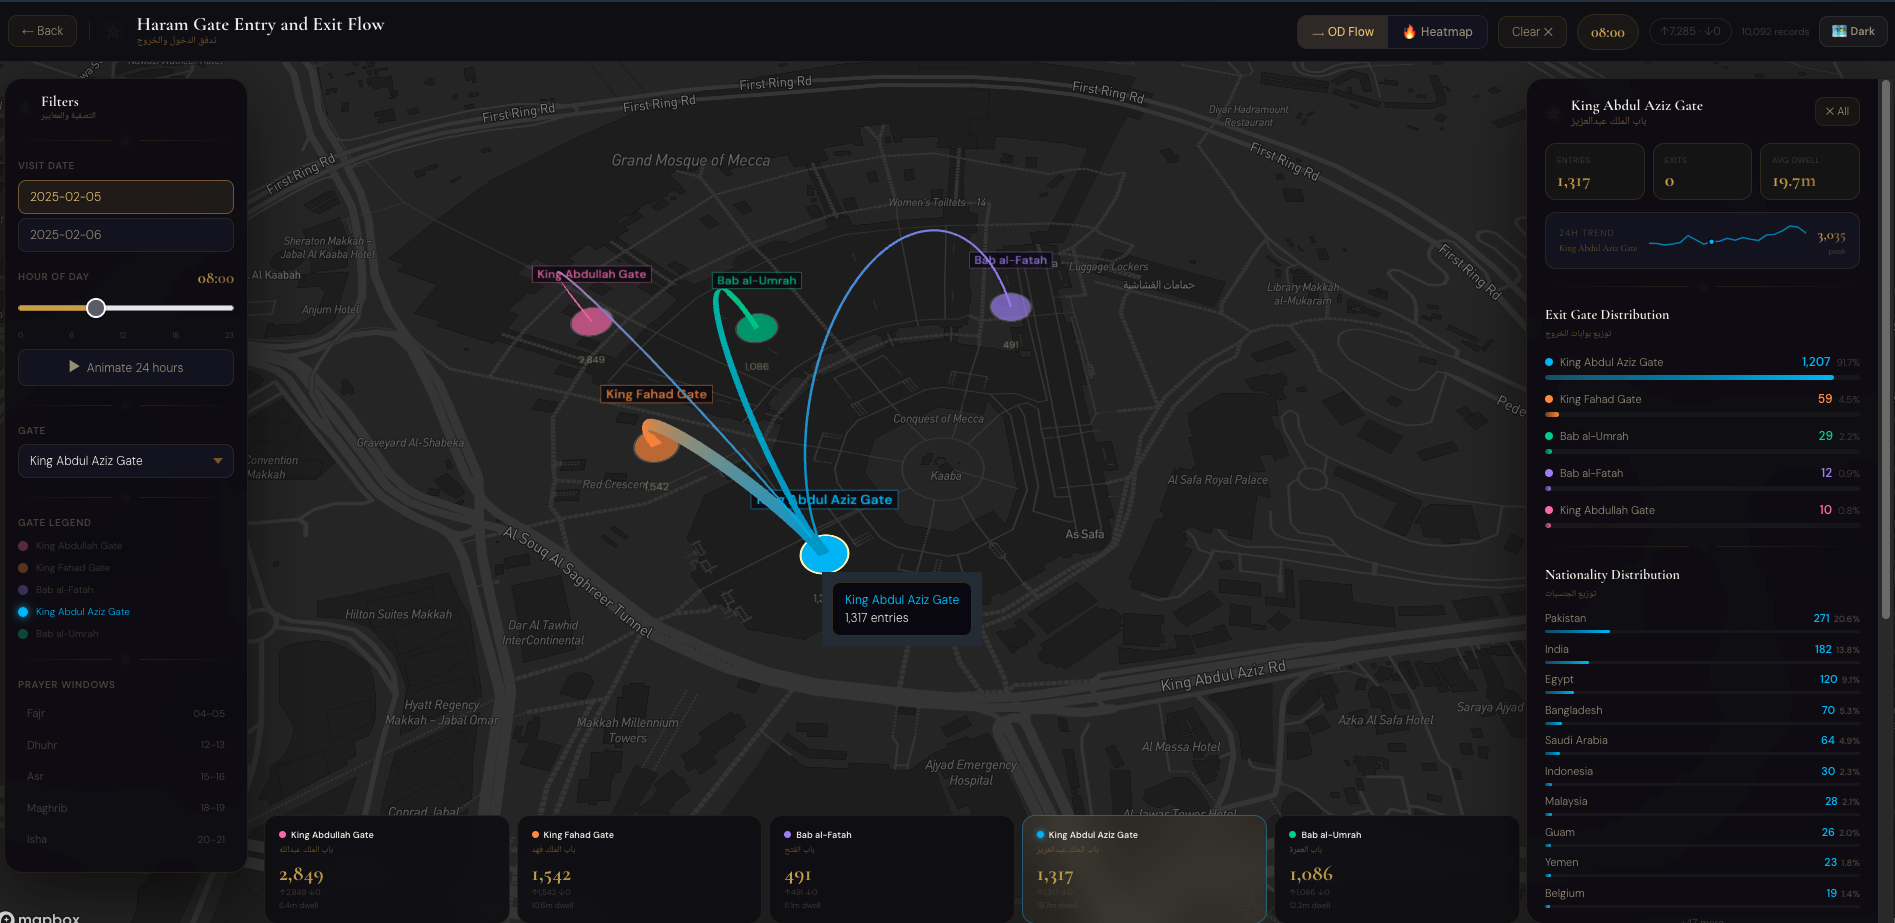Screen dimensions: 1895x923
Task: Select visit date 2025-02-05
Action: click(x=126, y=197)
